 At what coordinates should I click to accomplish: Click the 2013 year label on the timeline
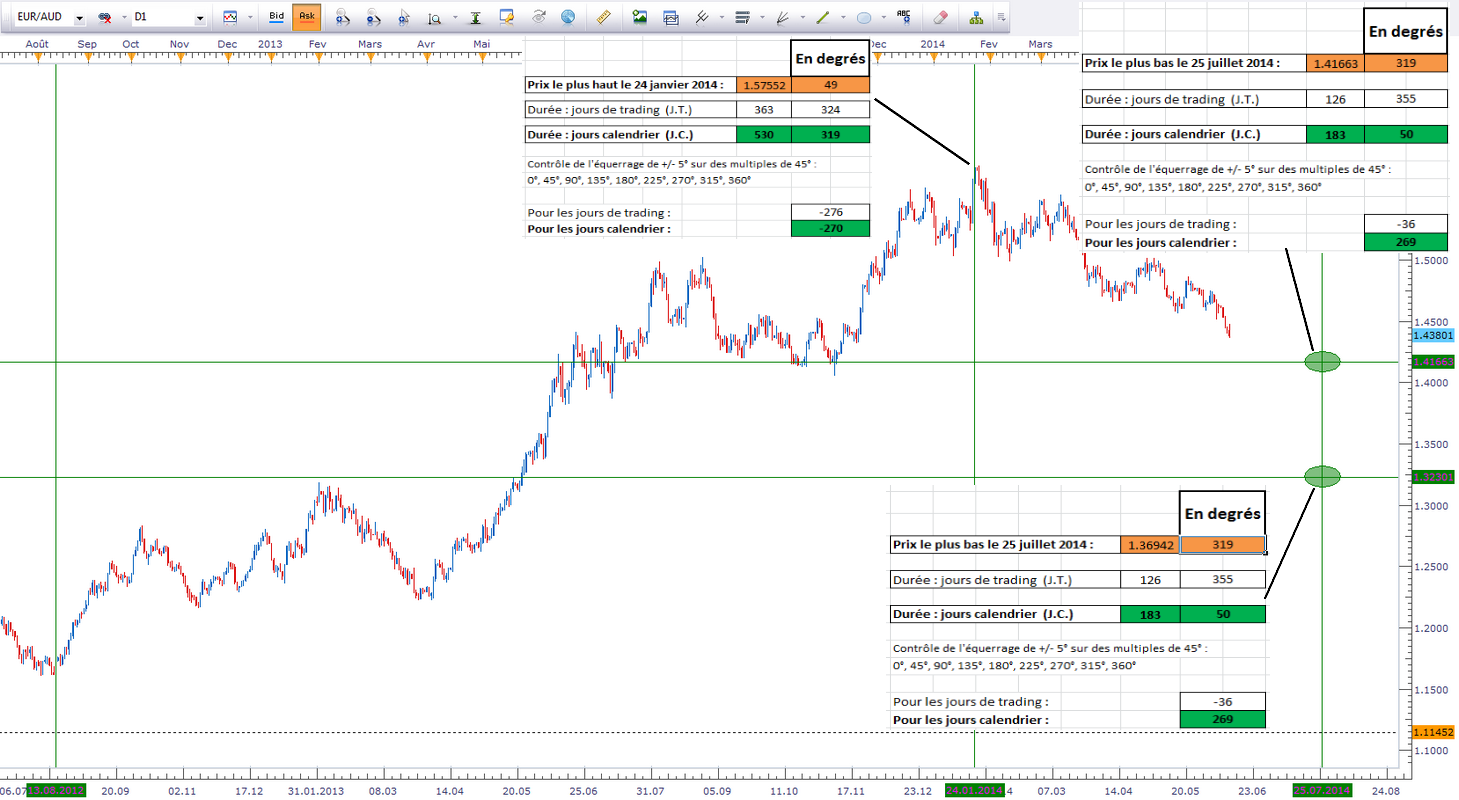tap(270, 44)
